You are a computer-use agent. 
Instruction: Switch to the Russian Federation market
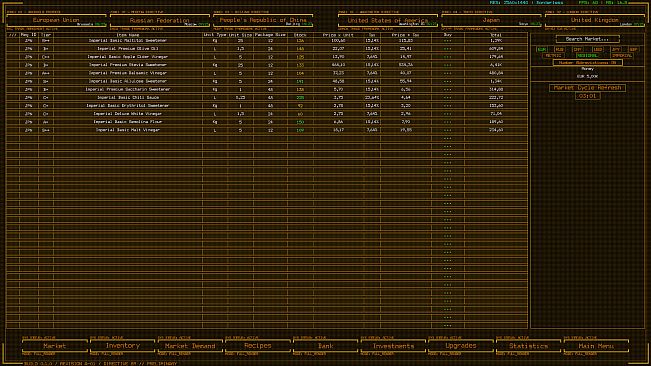pos(159,20)
